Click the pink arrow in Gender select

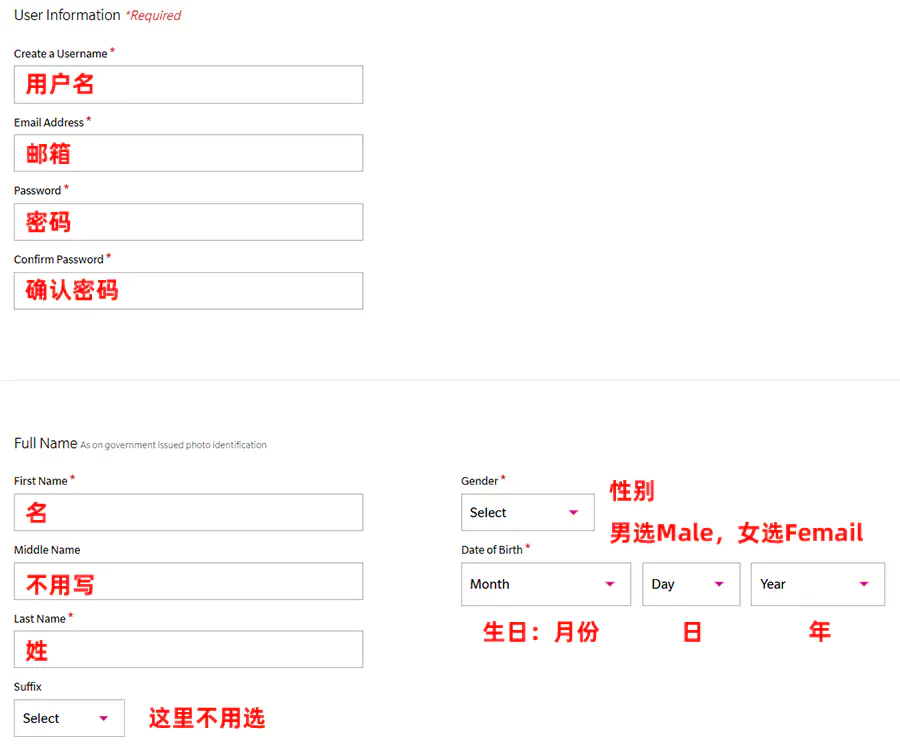pyautogui.click(x=573, y=513)
